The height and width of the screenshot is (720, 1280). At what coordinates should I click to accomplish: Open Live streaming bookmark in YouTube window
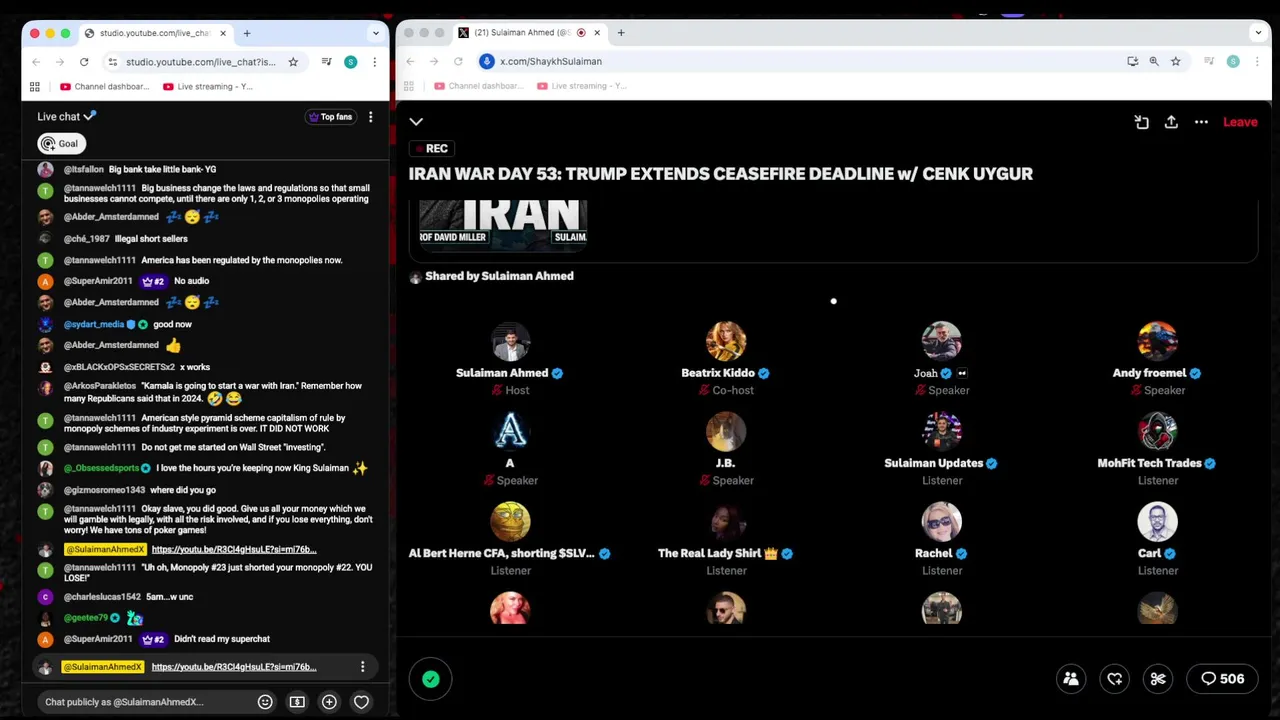pyautogui.click(x=208, y=87)
